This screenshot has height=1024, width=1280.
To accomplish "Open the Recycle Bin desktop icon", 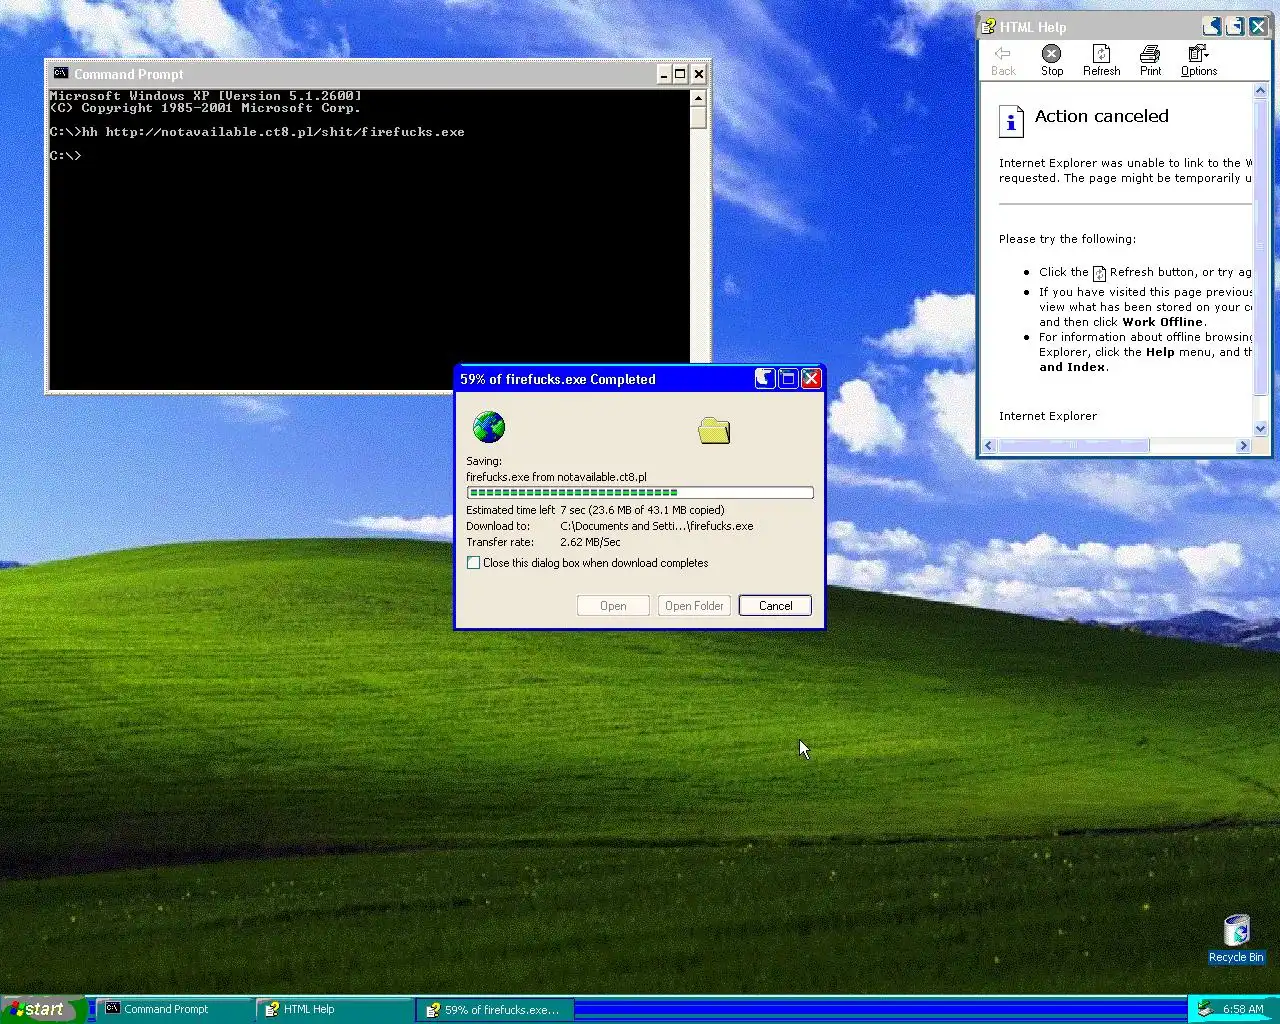I will (x=1236, y=939).
